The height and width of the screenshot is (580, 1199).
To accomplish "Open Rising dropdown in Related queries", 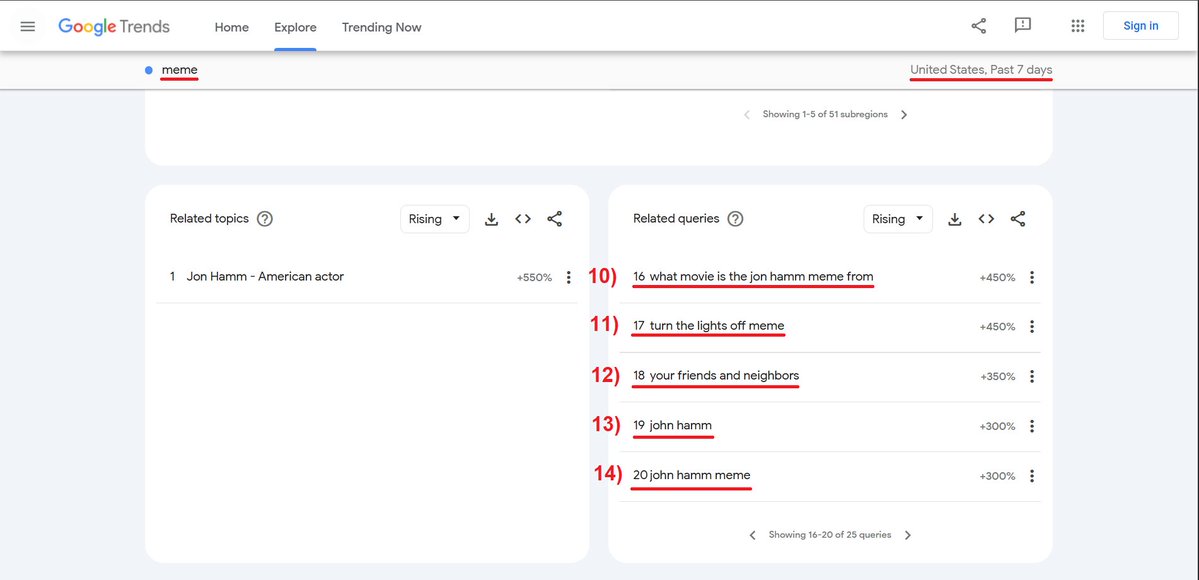I will 898,219.
